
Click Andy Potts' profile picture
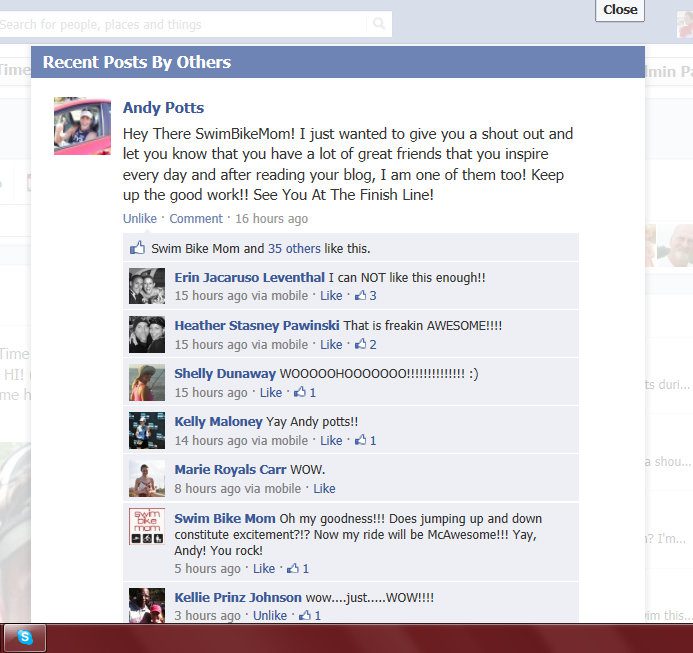click(x=82, y=126)
